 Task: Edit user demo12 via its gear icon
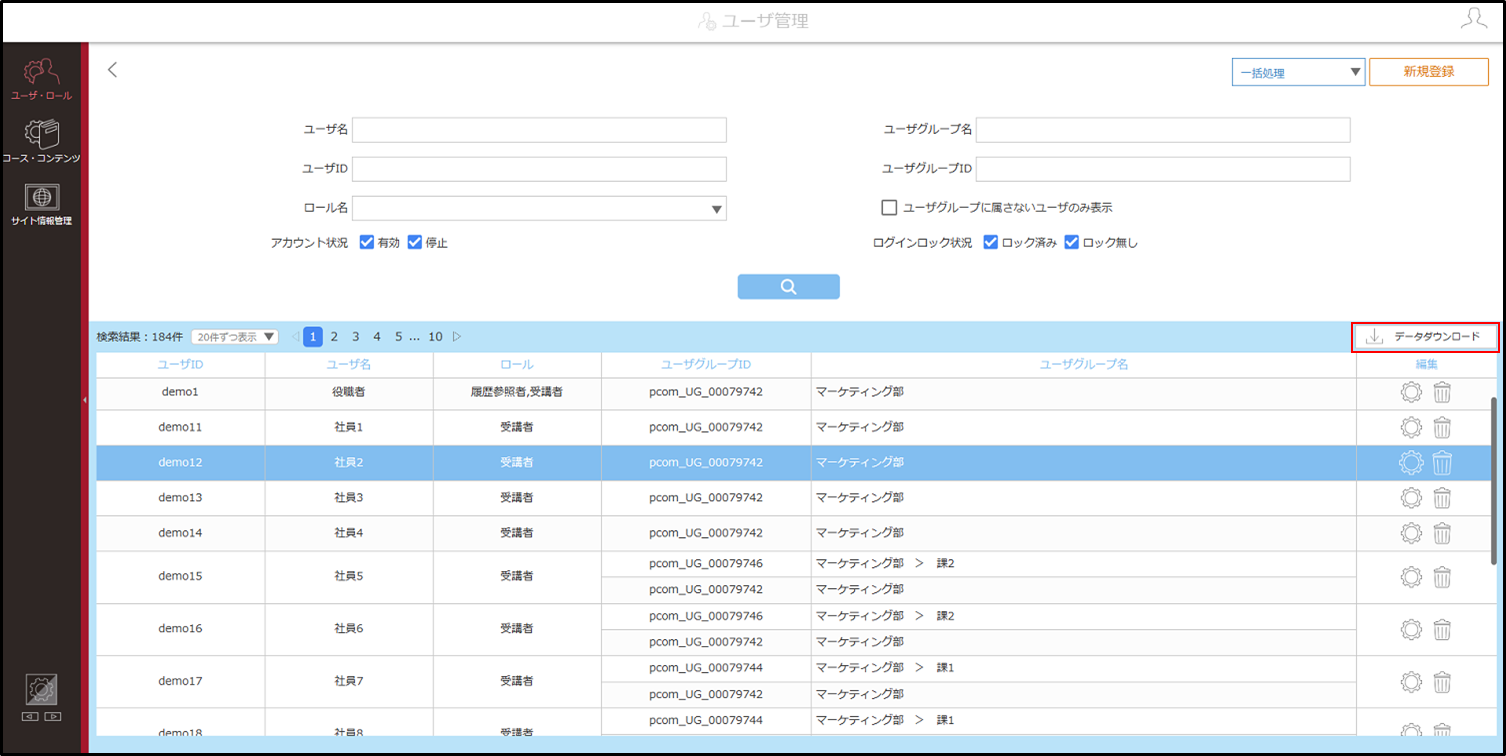(x=1411, y=463)
